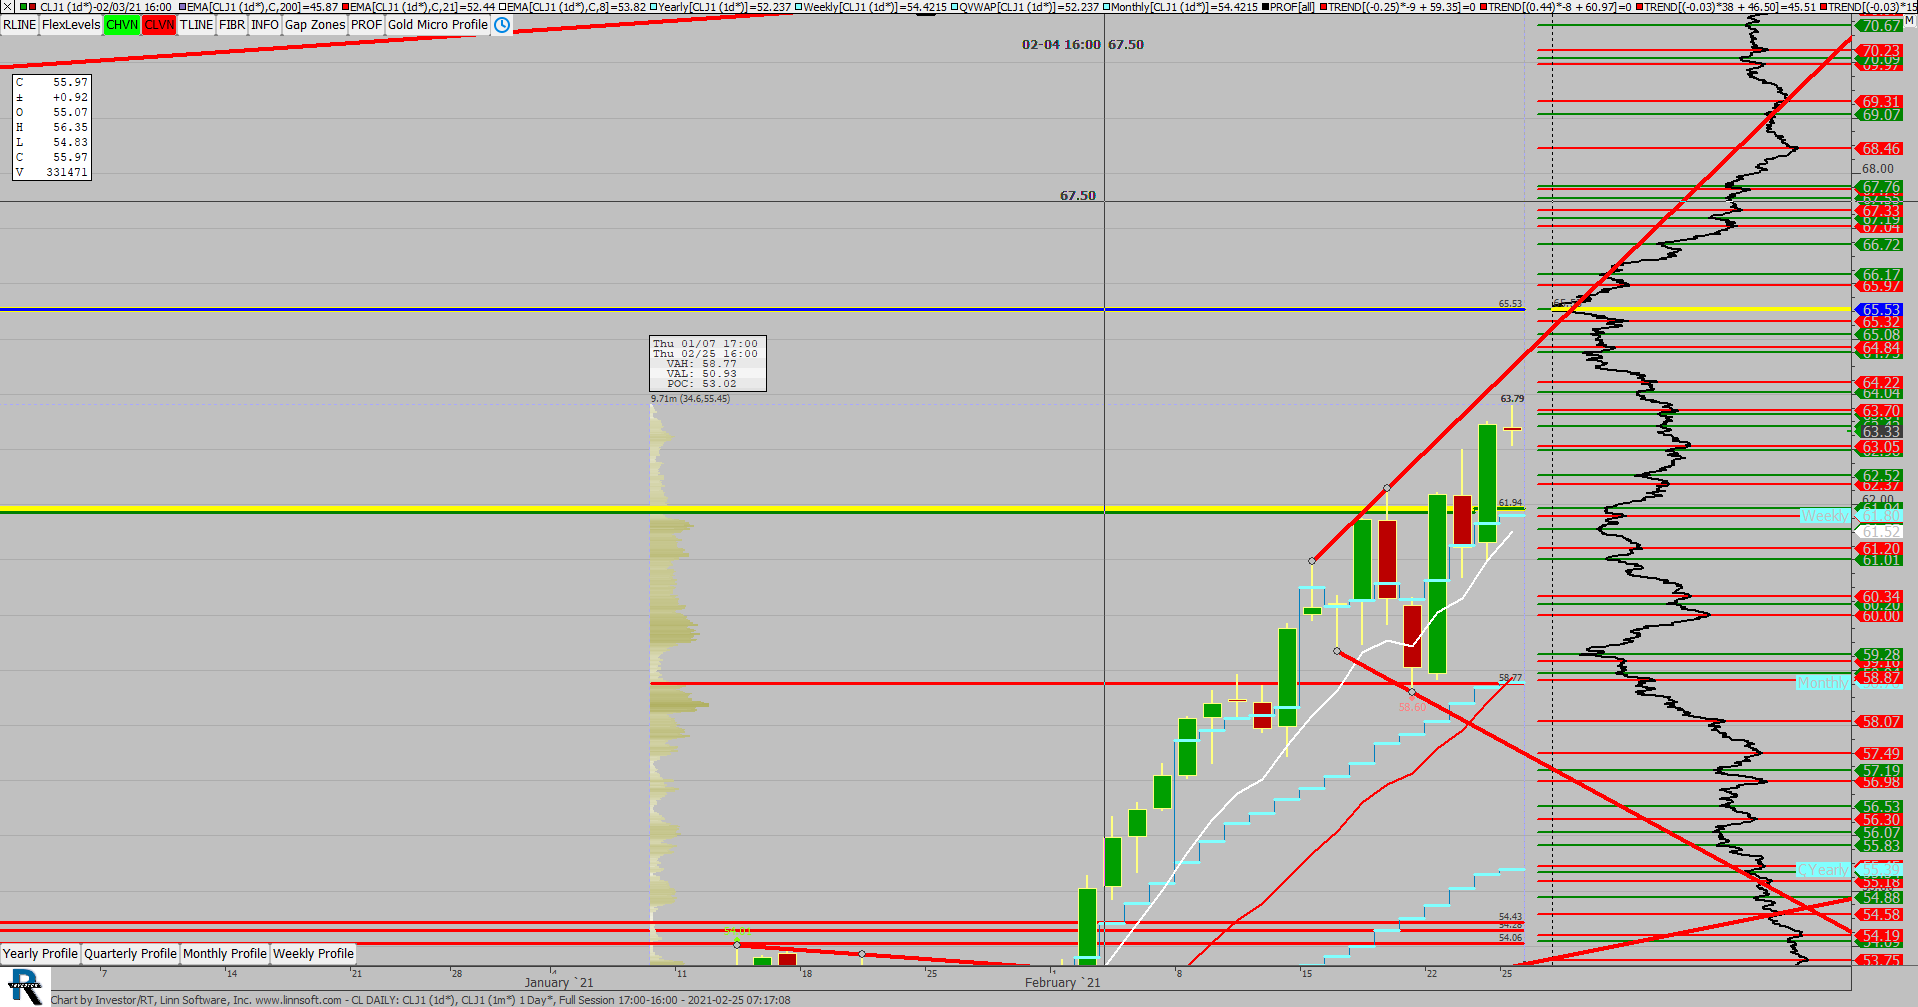The image size is (1918, 1007).
Task: Click the profile VAH/VAL/POC info box
Action: click(708, 363)
